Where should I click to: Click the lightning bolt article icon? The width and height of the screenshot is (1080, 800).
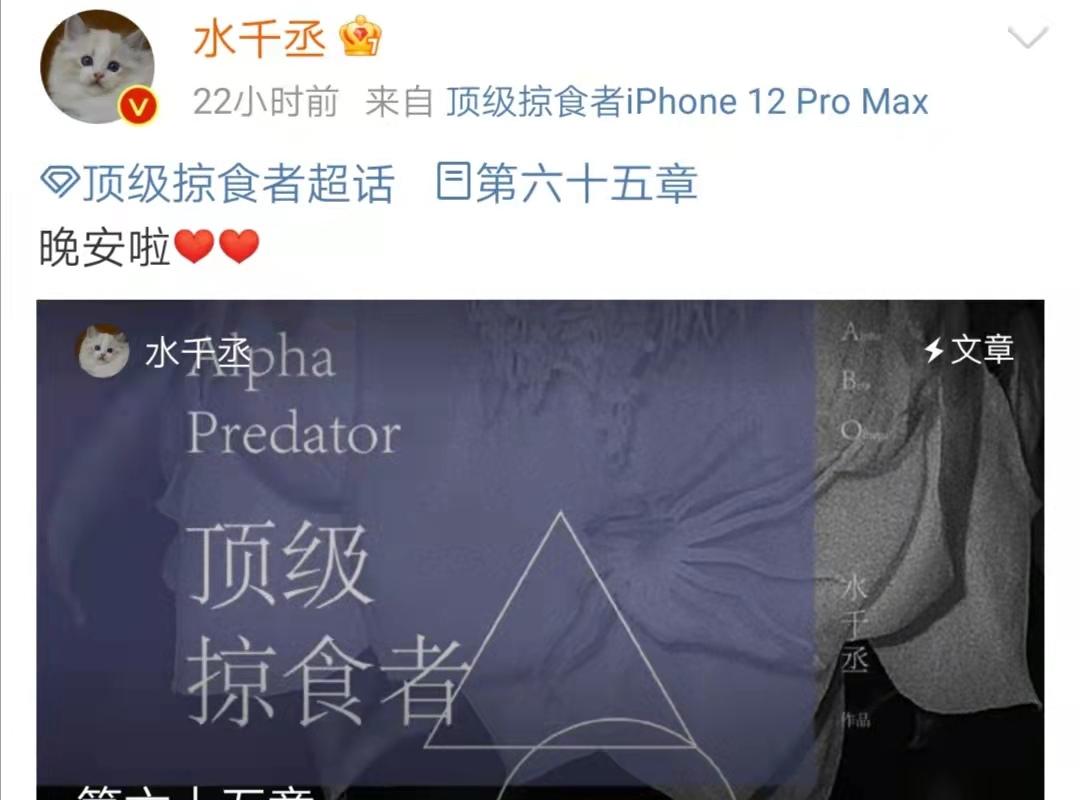934,350
